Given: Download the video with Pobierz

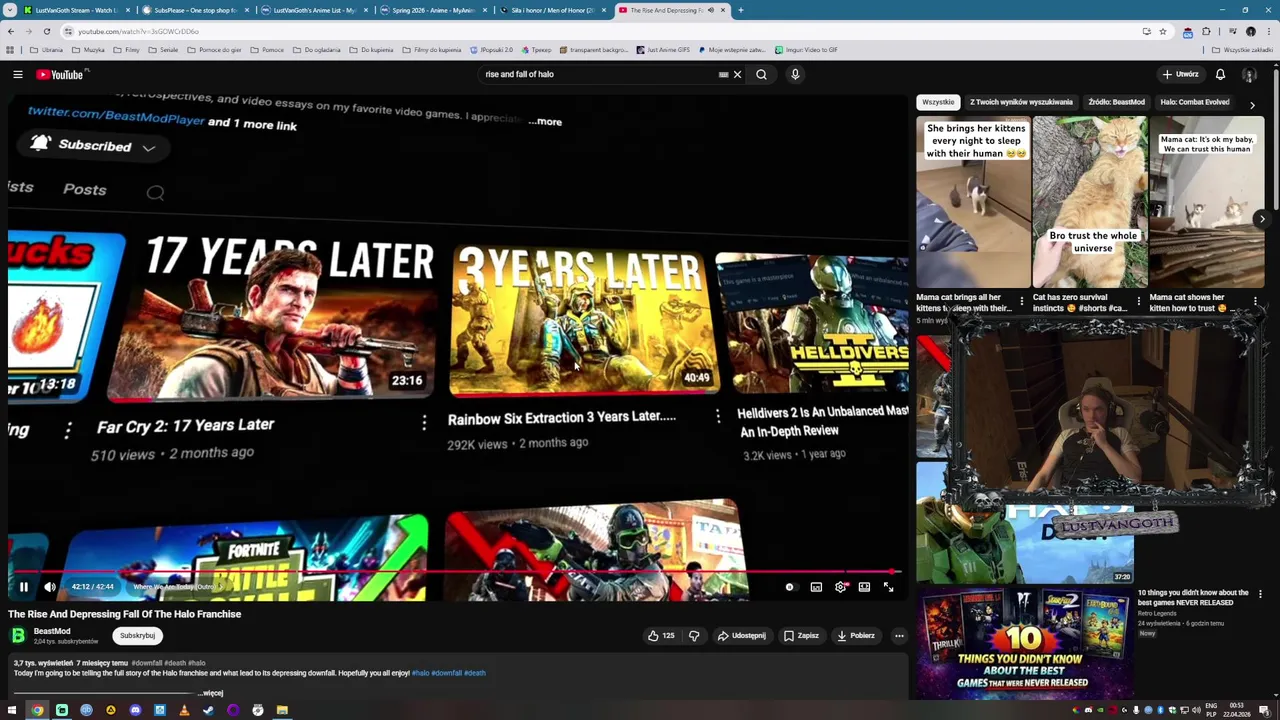Looking at the screenshot, I should click(855, 635).
